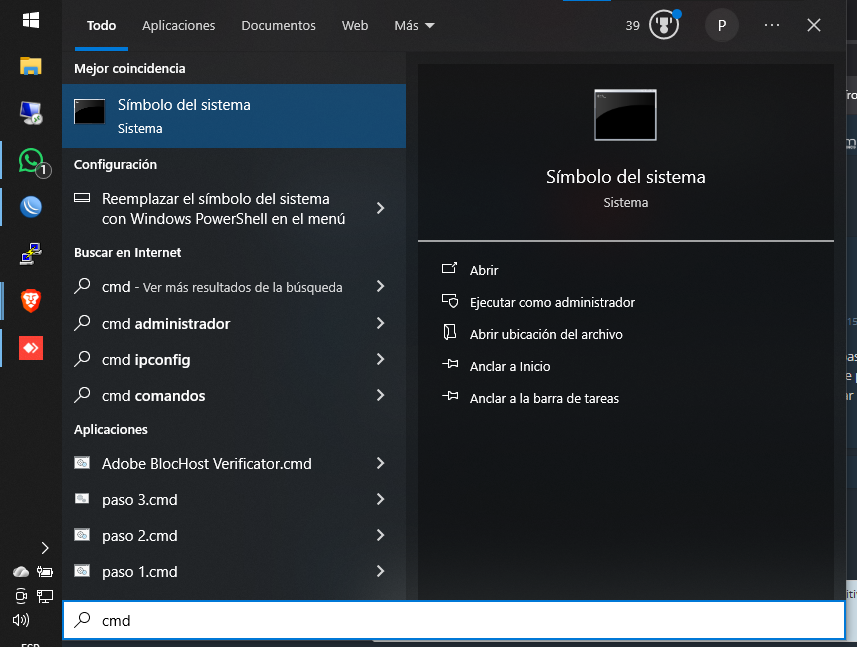Expand arrow for cmd ipconfig

[380, 359]
